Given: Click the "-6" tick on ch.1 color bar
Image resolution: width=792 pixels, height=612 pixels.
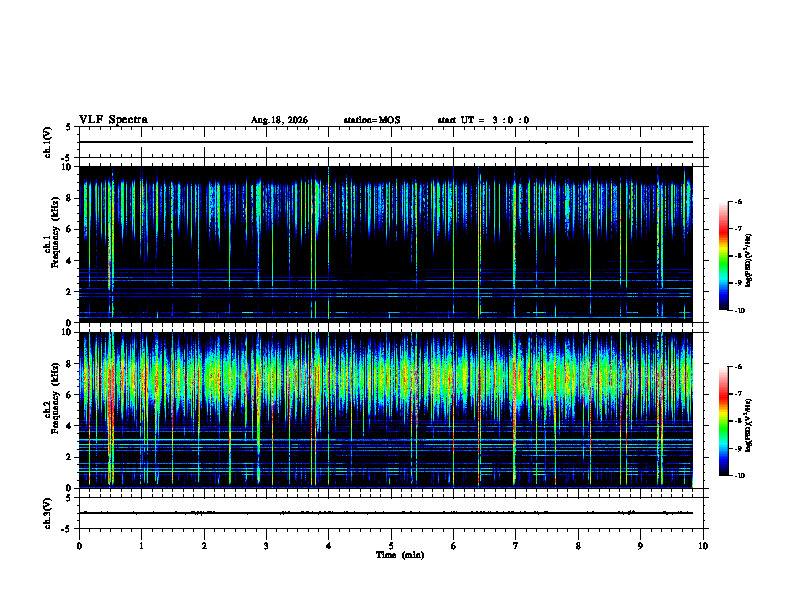Looking at the screenshot, I should 738,201.
